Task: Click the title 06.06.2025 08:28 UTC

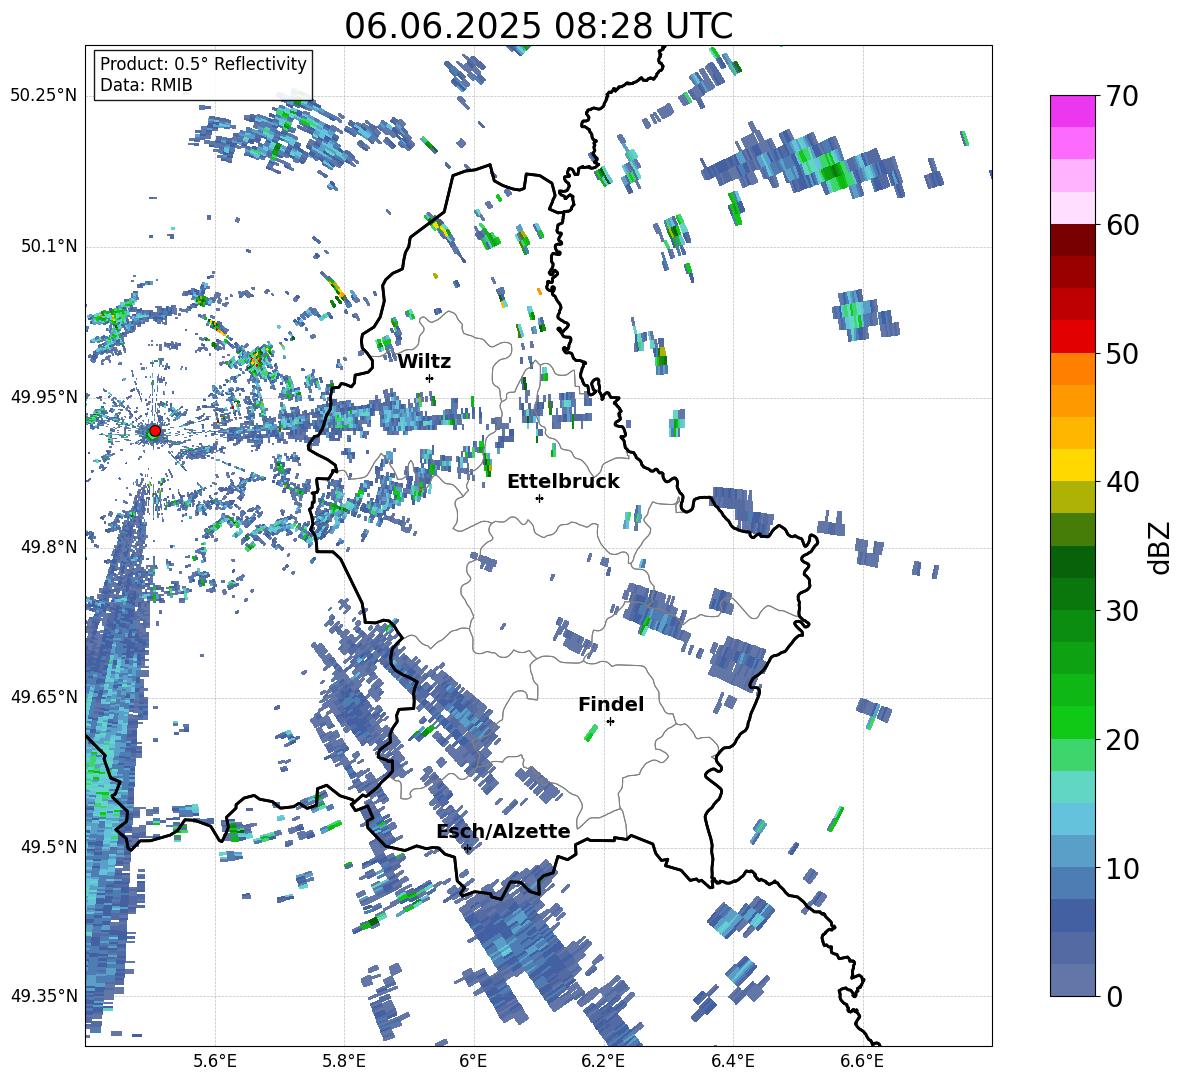Action: [538, 26]
